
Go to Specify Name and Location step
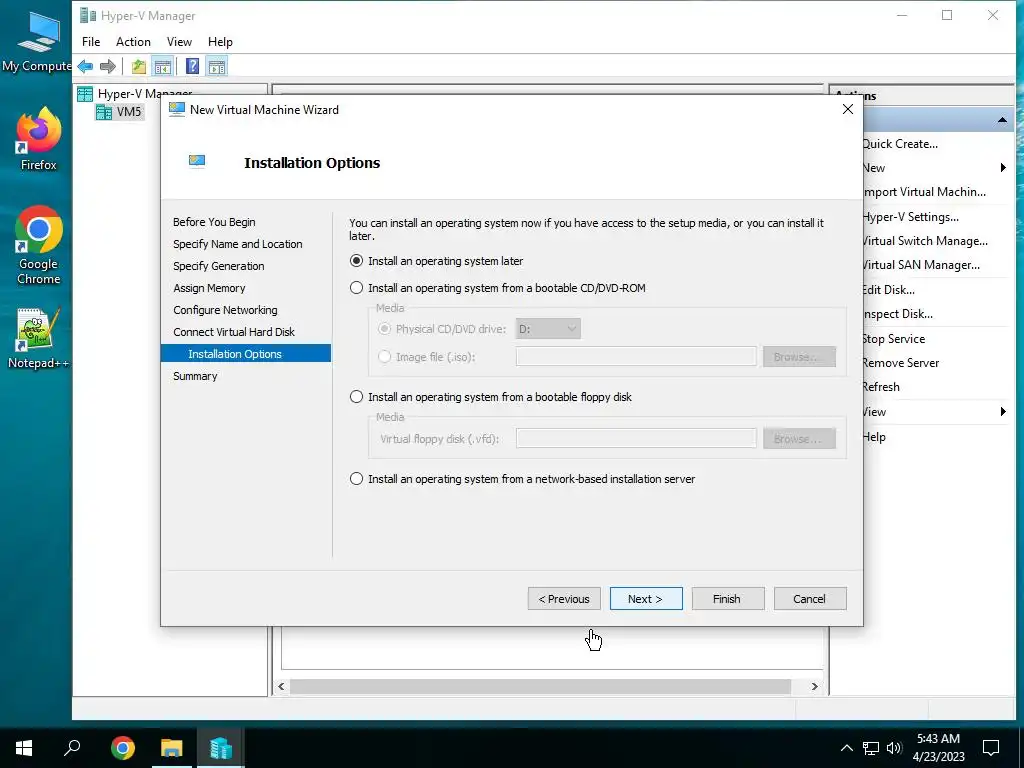[x=238, y=244]
